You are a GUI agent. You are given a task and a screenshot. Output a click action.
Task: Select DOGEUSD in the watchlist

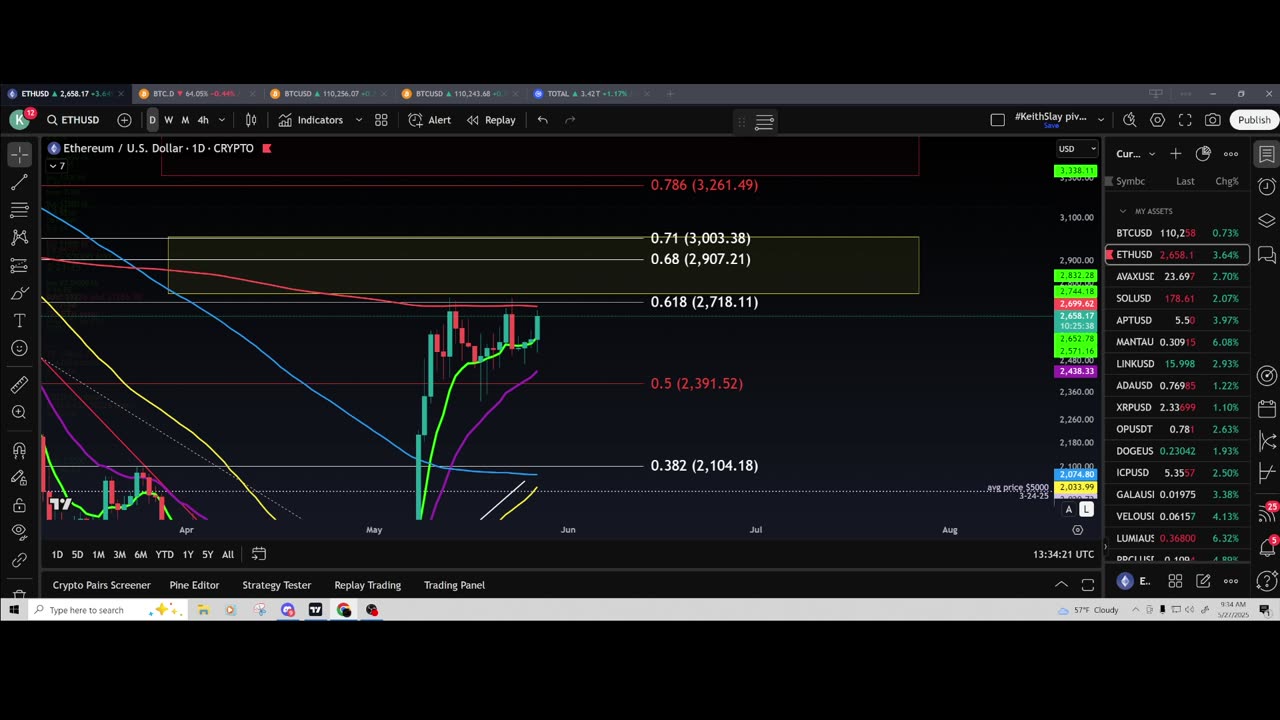point(1177,451)
